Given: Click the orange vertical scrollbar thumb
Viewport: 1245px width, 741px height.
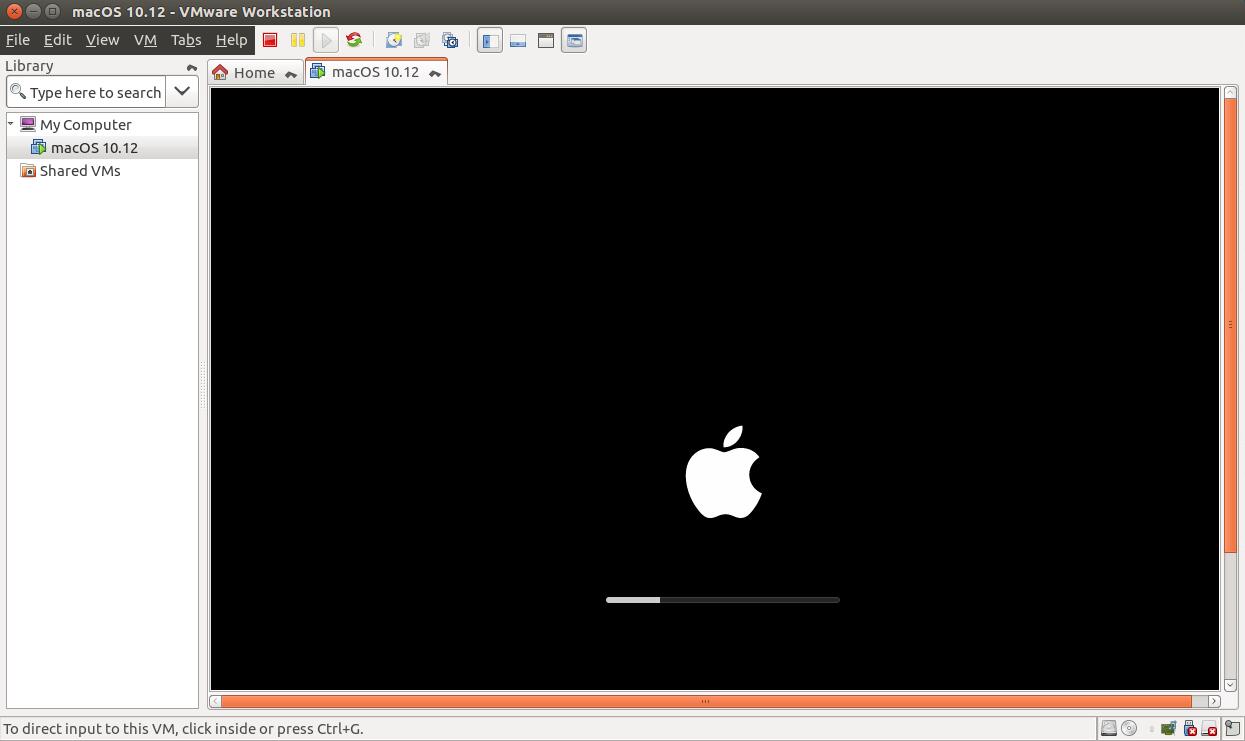Looking at the screenshot, I should tap(1231, 324).
